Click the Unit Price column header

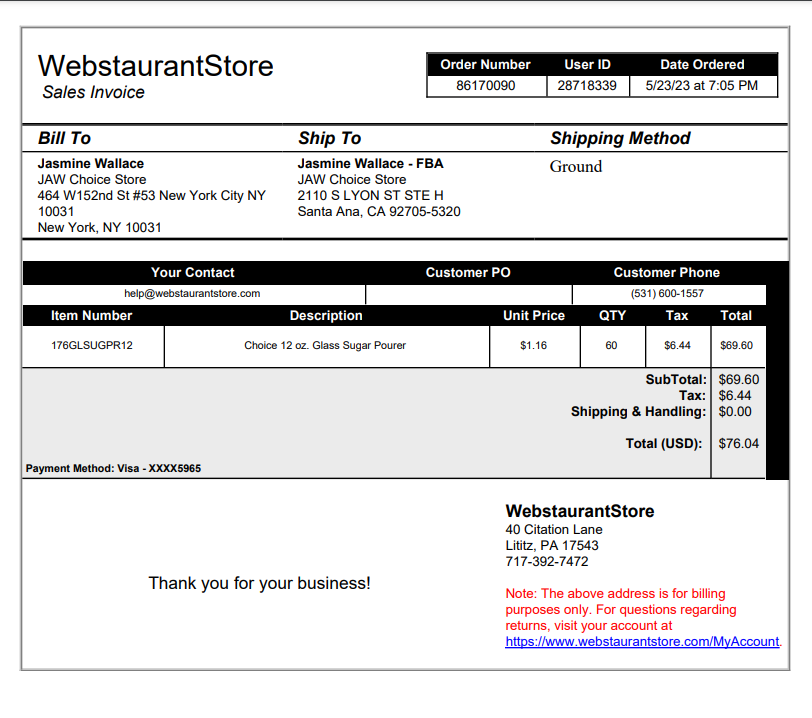coord(534,315)
